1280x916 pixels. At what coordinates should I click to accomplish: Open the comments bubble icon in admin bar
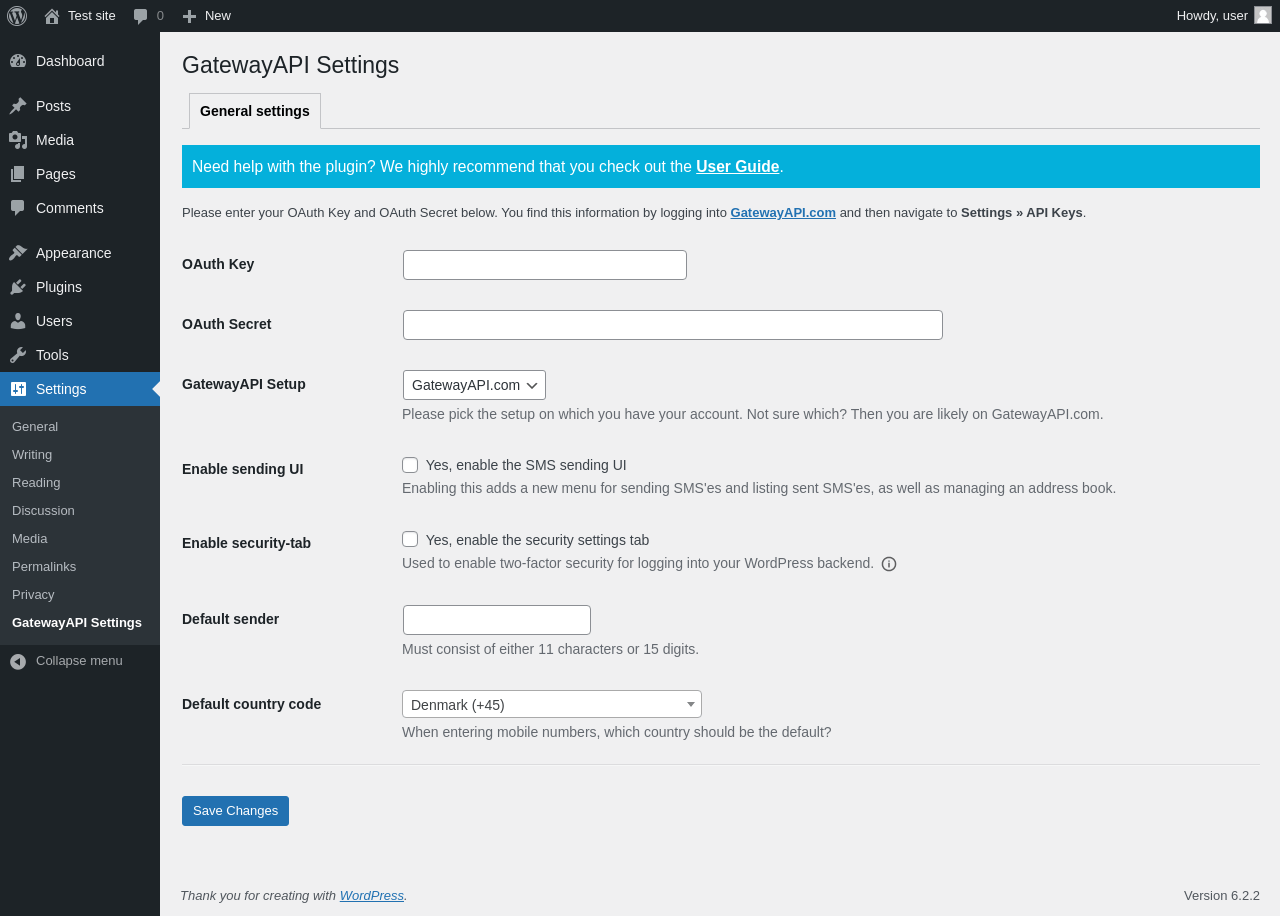click(x=141, y=16)
